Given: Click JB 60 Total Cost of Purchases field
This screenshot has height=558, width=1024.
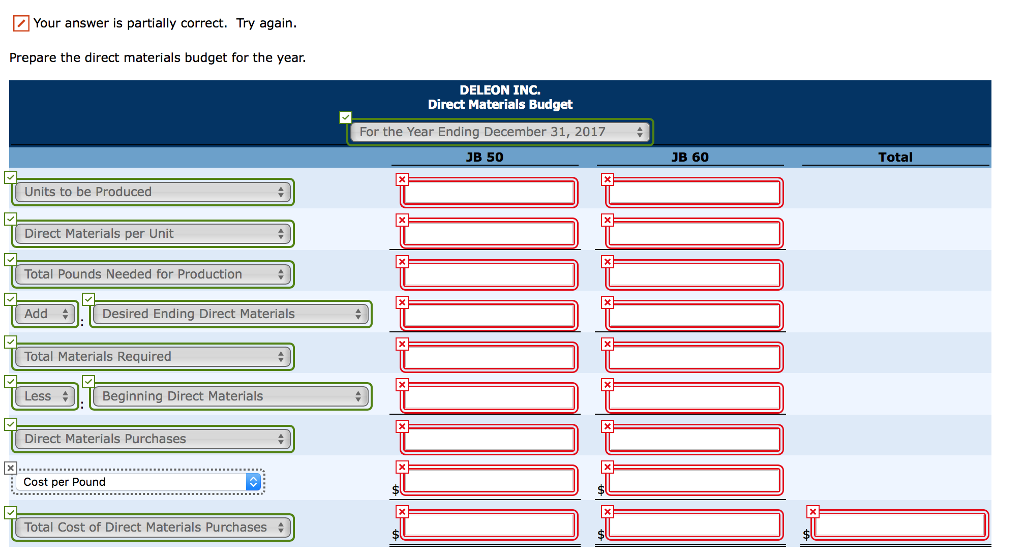Looking at the screenshot, I should click(x=694, y=525).
